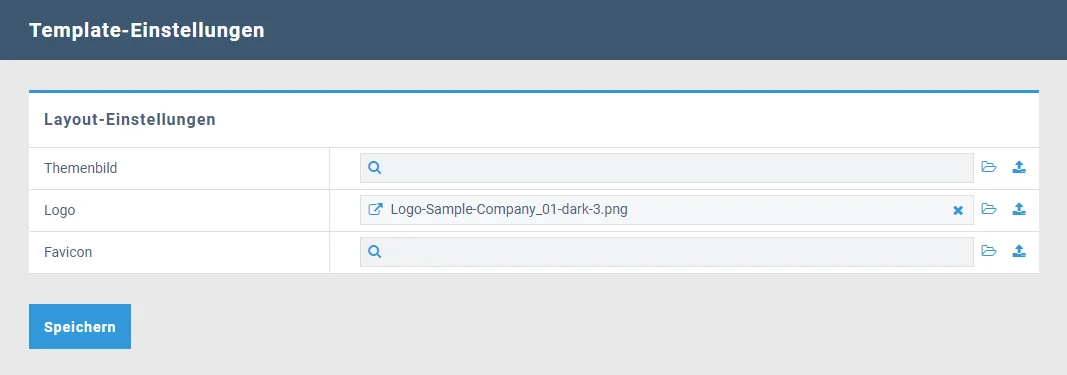Click the Template-Einstellungen page title

point(147,31)
